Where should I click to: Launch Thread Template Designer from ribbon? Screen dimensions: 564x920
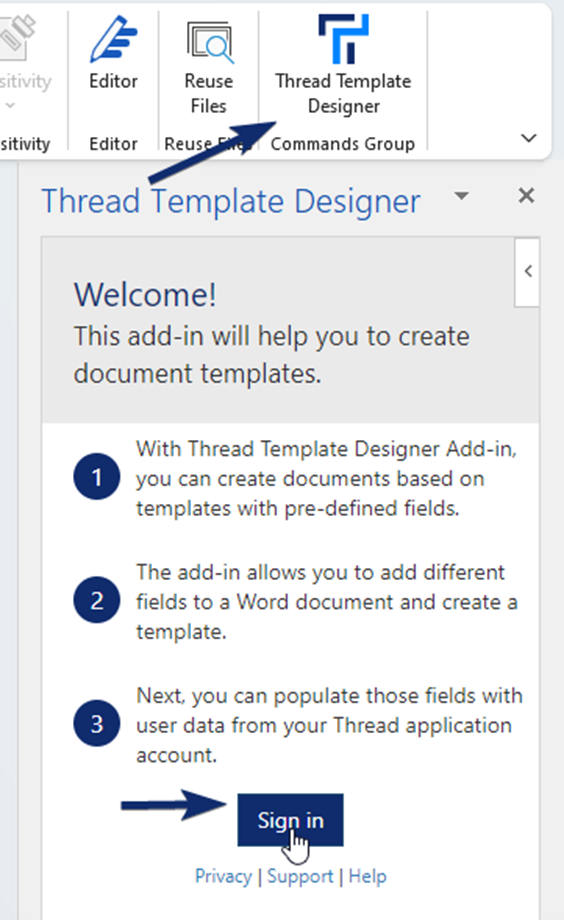(x=343, y=65)
